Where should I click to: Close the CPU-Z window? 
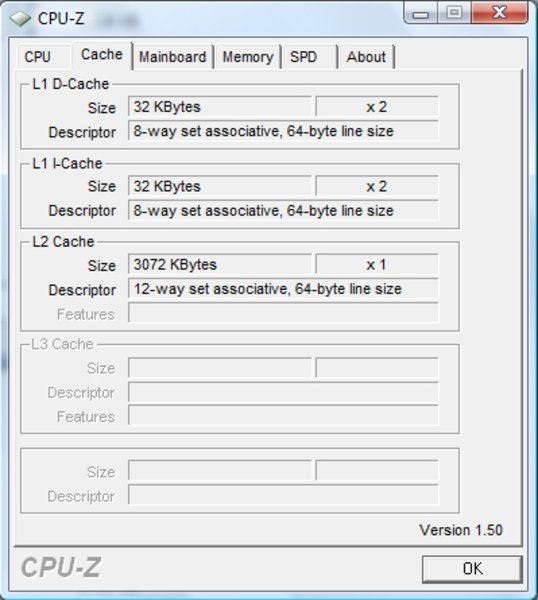(x=500, y=13)
